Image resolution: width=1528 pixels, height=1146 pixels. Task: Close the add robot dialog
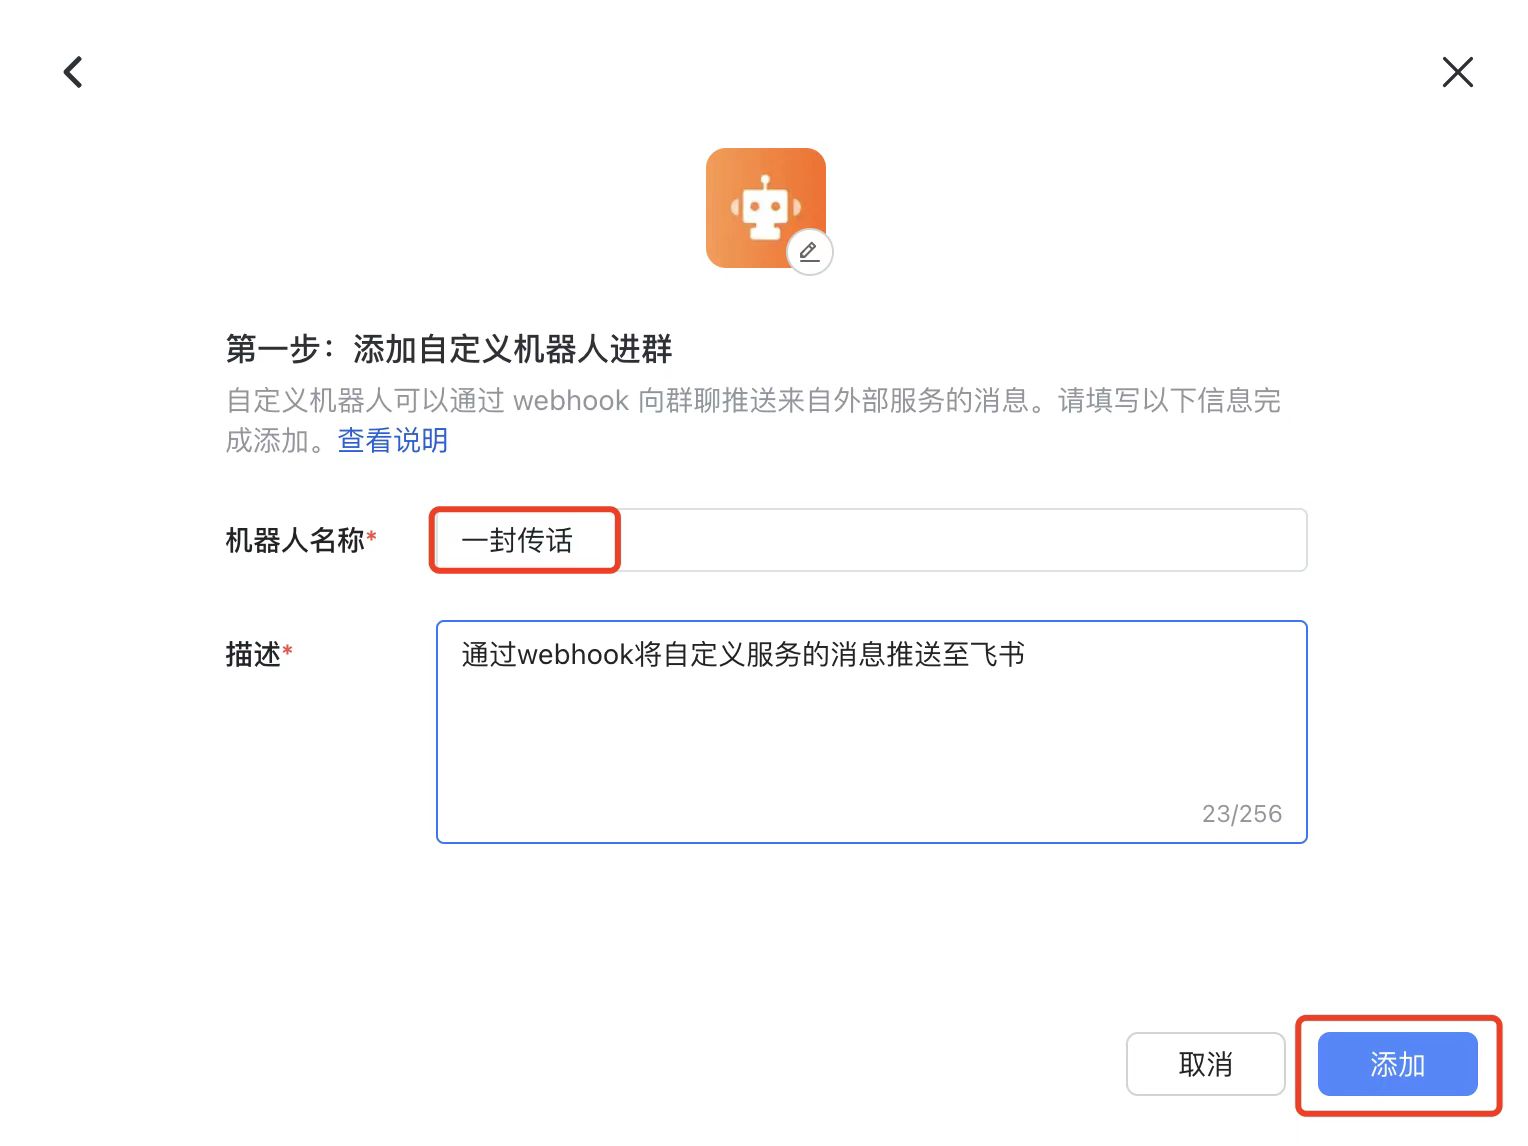[1457, 72]
